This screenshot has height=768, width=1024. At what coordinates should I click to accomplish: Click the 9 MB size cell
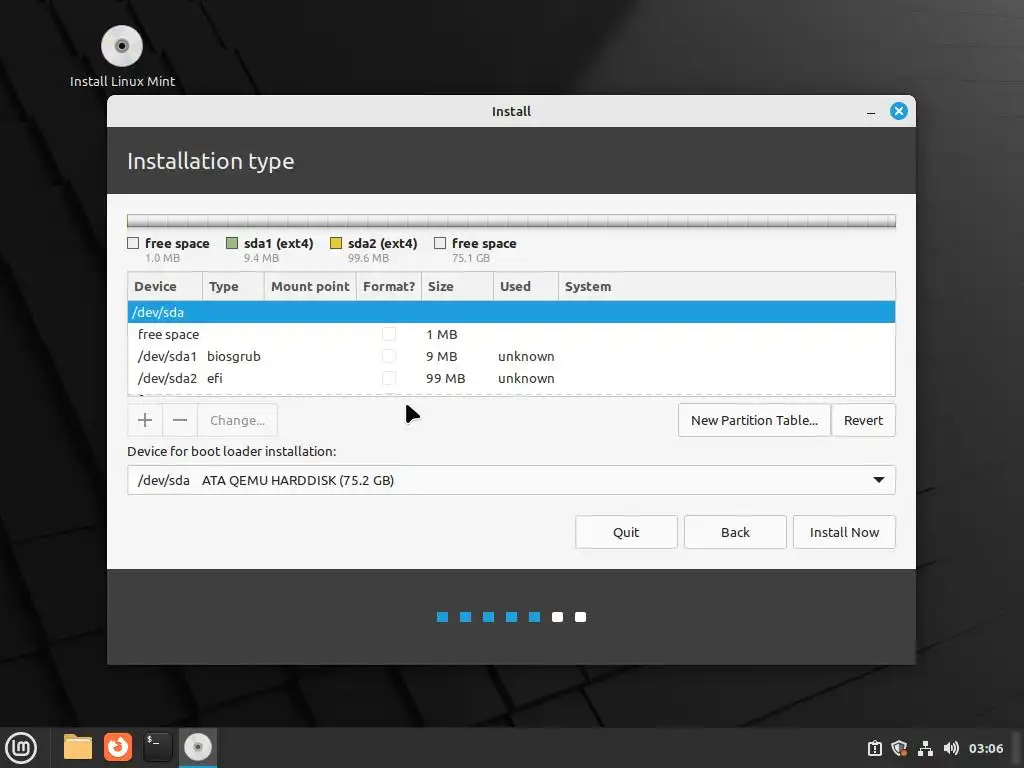point(441,357)
